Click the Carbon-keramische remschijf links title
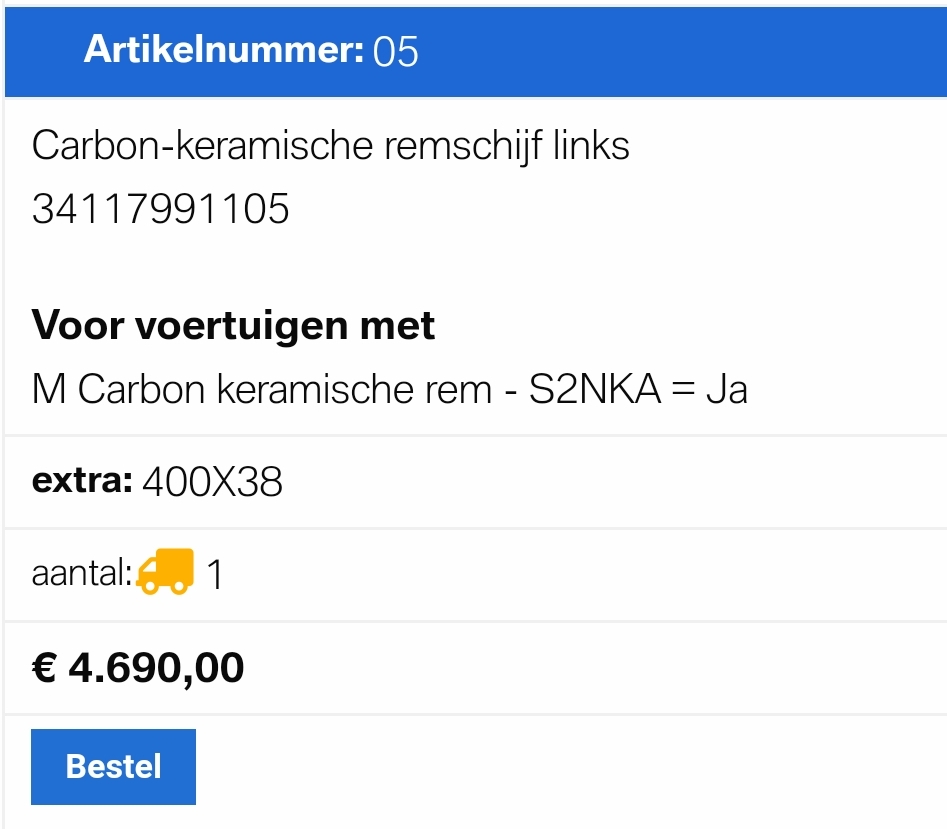Image resolution: width=947 pixels, height=829 pixels. (x=330, y=146)
